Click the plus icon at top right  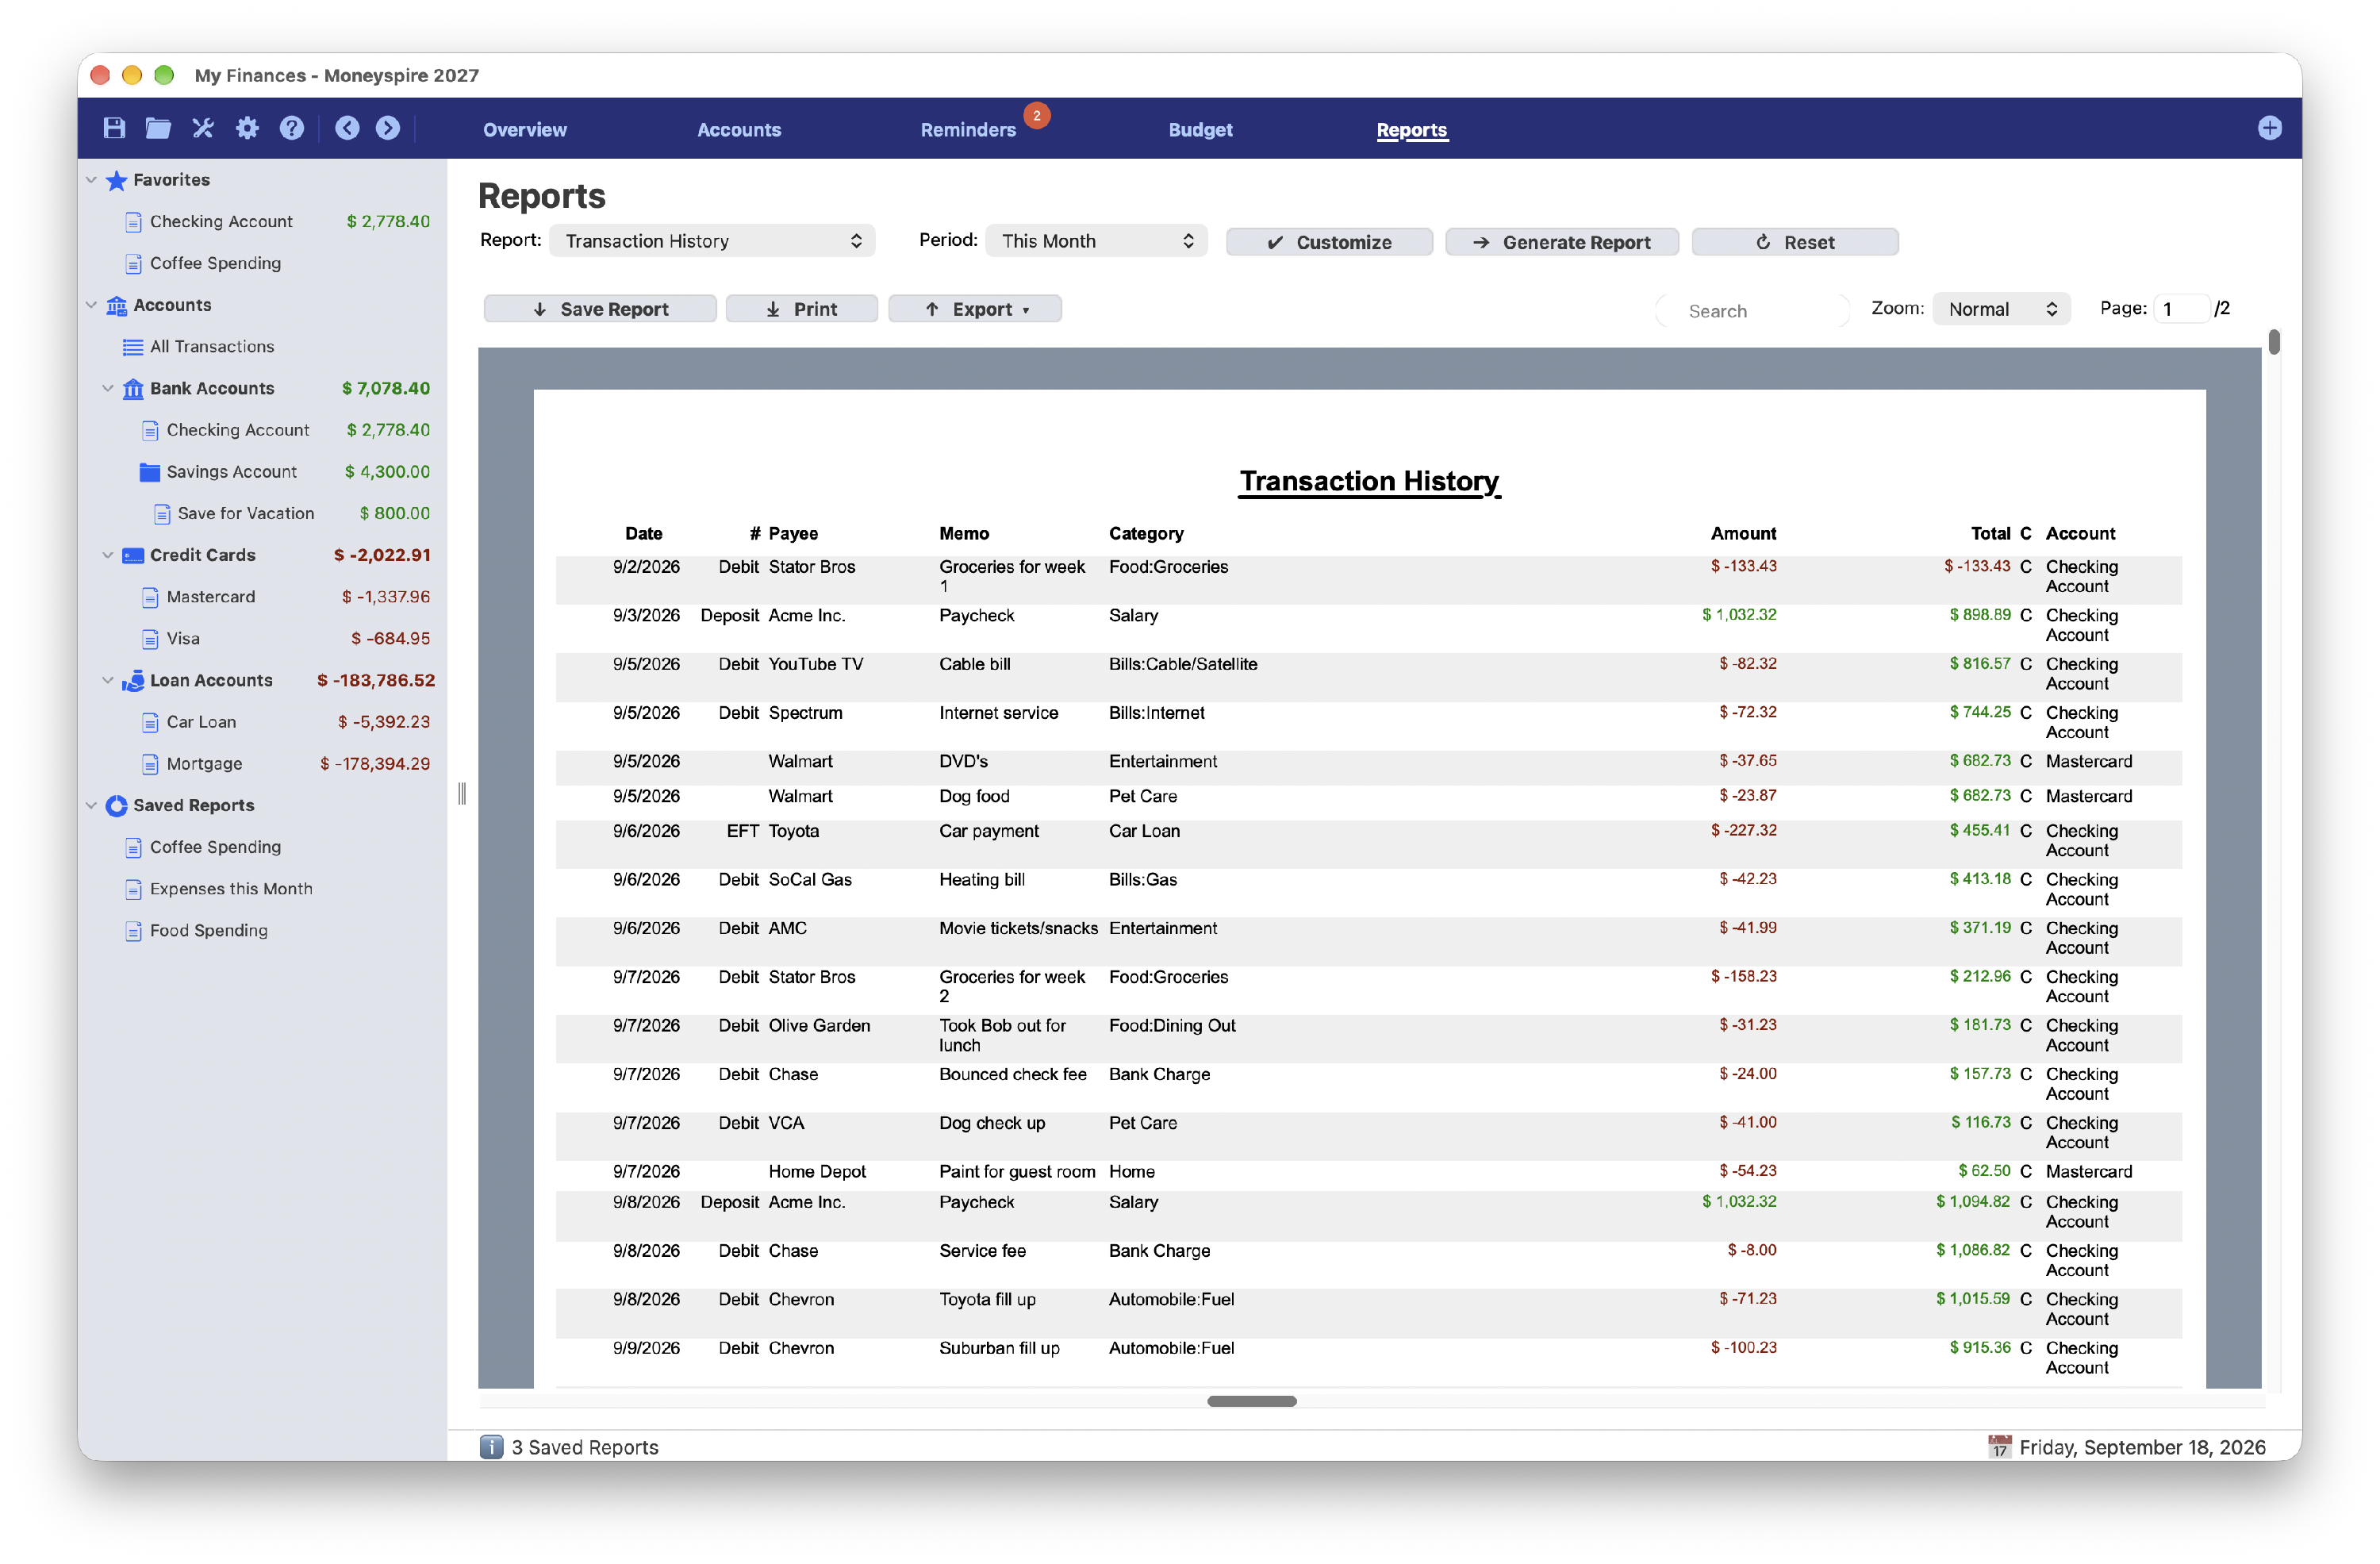(2269, 128)
